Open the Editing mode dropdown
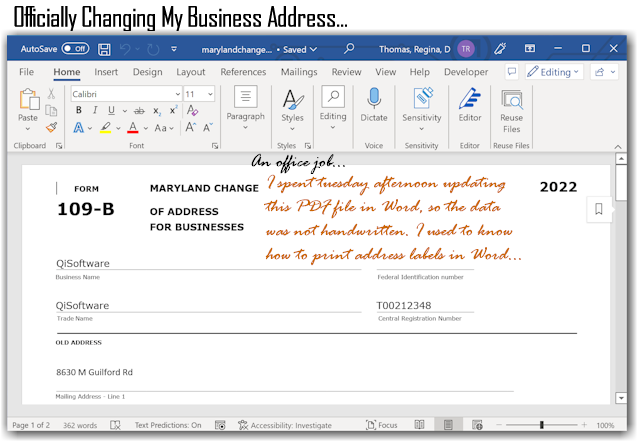This screenshot has height=443, width=639. point(554,72)
